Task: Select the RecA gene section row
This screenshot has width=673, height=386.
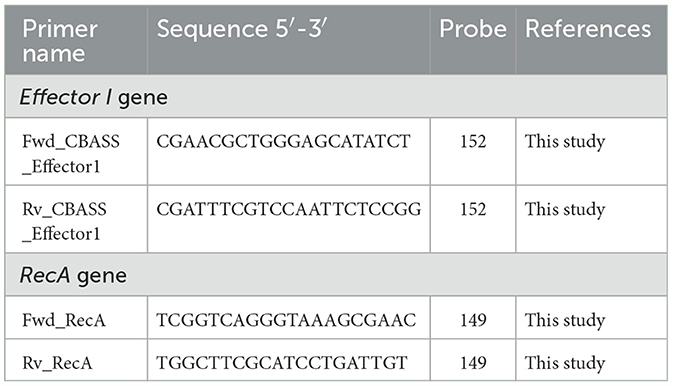Action: point(336,275)
